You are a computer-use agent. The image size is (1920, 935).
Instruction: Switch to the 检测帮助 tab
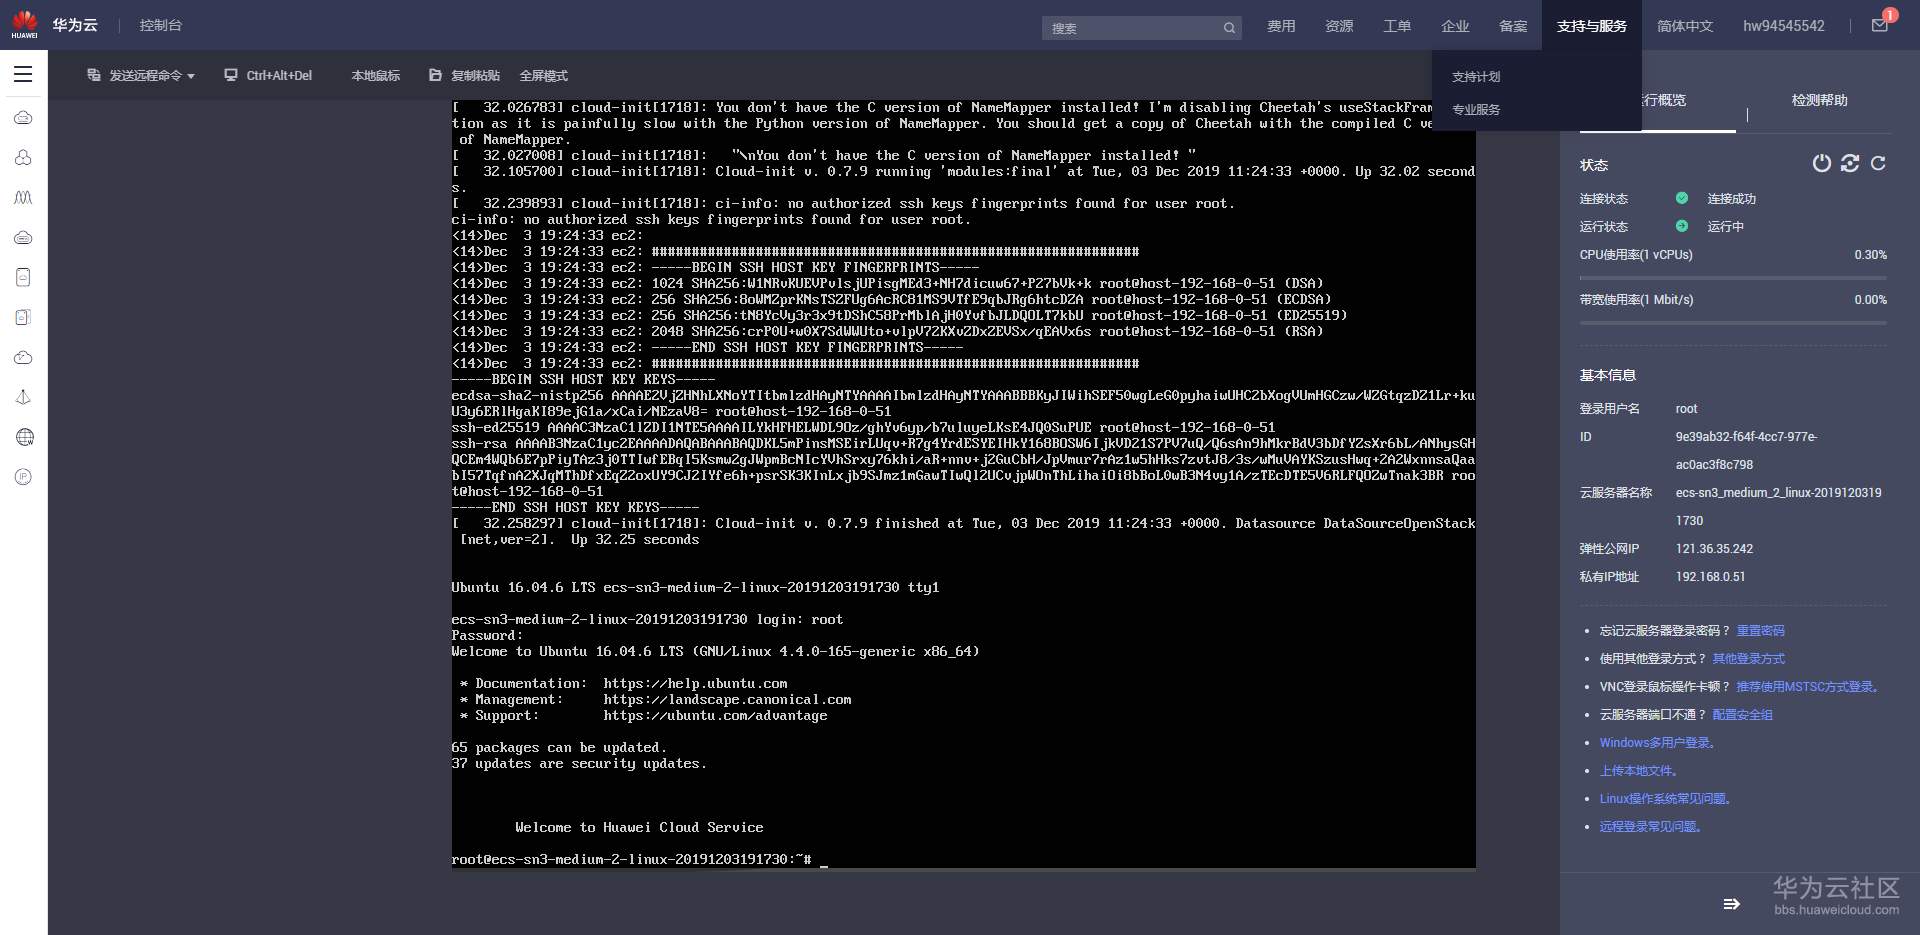pos(1819,100)
